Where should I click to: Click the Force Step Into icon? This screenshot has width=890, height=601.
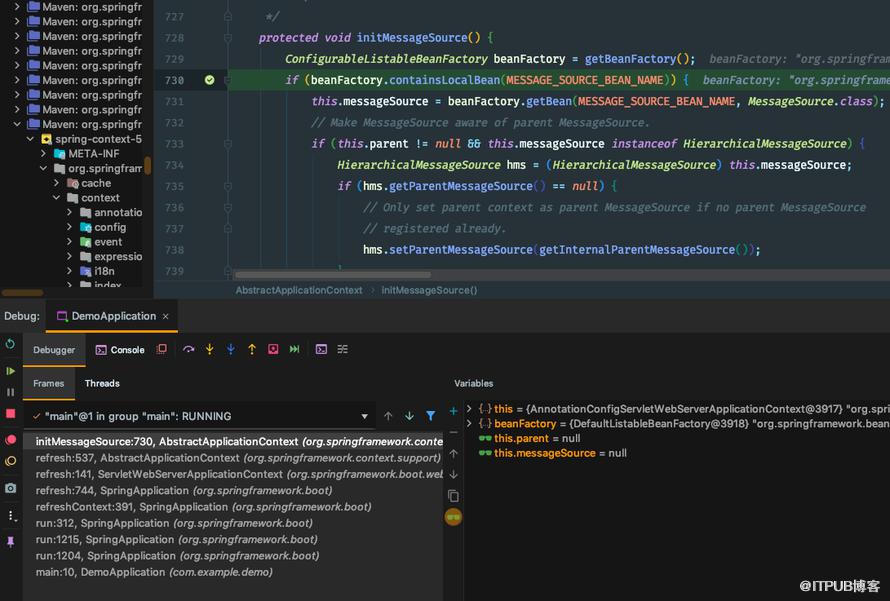point(230,350)
